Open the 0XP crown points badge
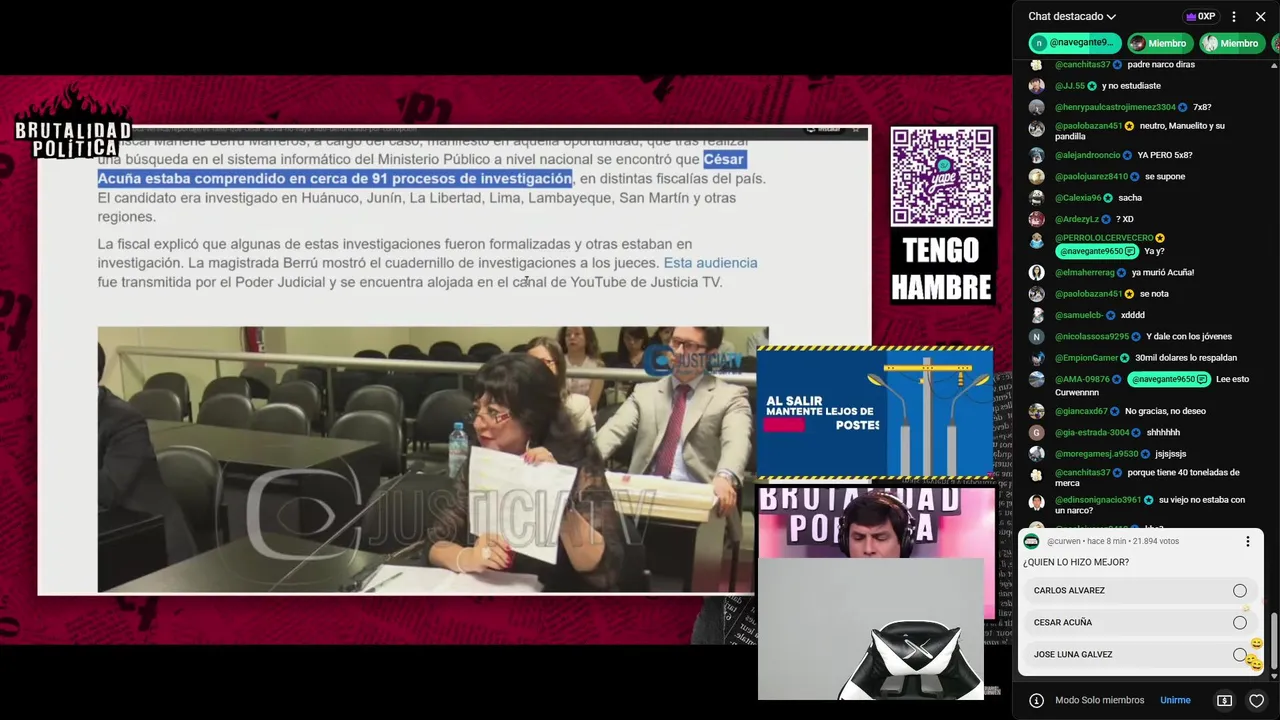Image resolution: width=1280 pixels, height=720 pixels. pos(1200,16)
